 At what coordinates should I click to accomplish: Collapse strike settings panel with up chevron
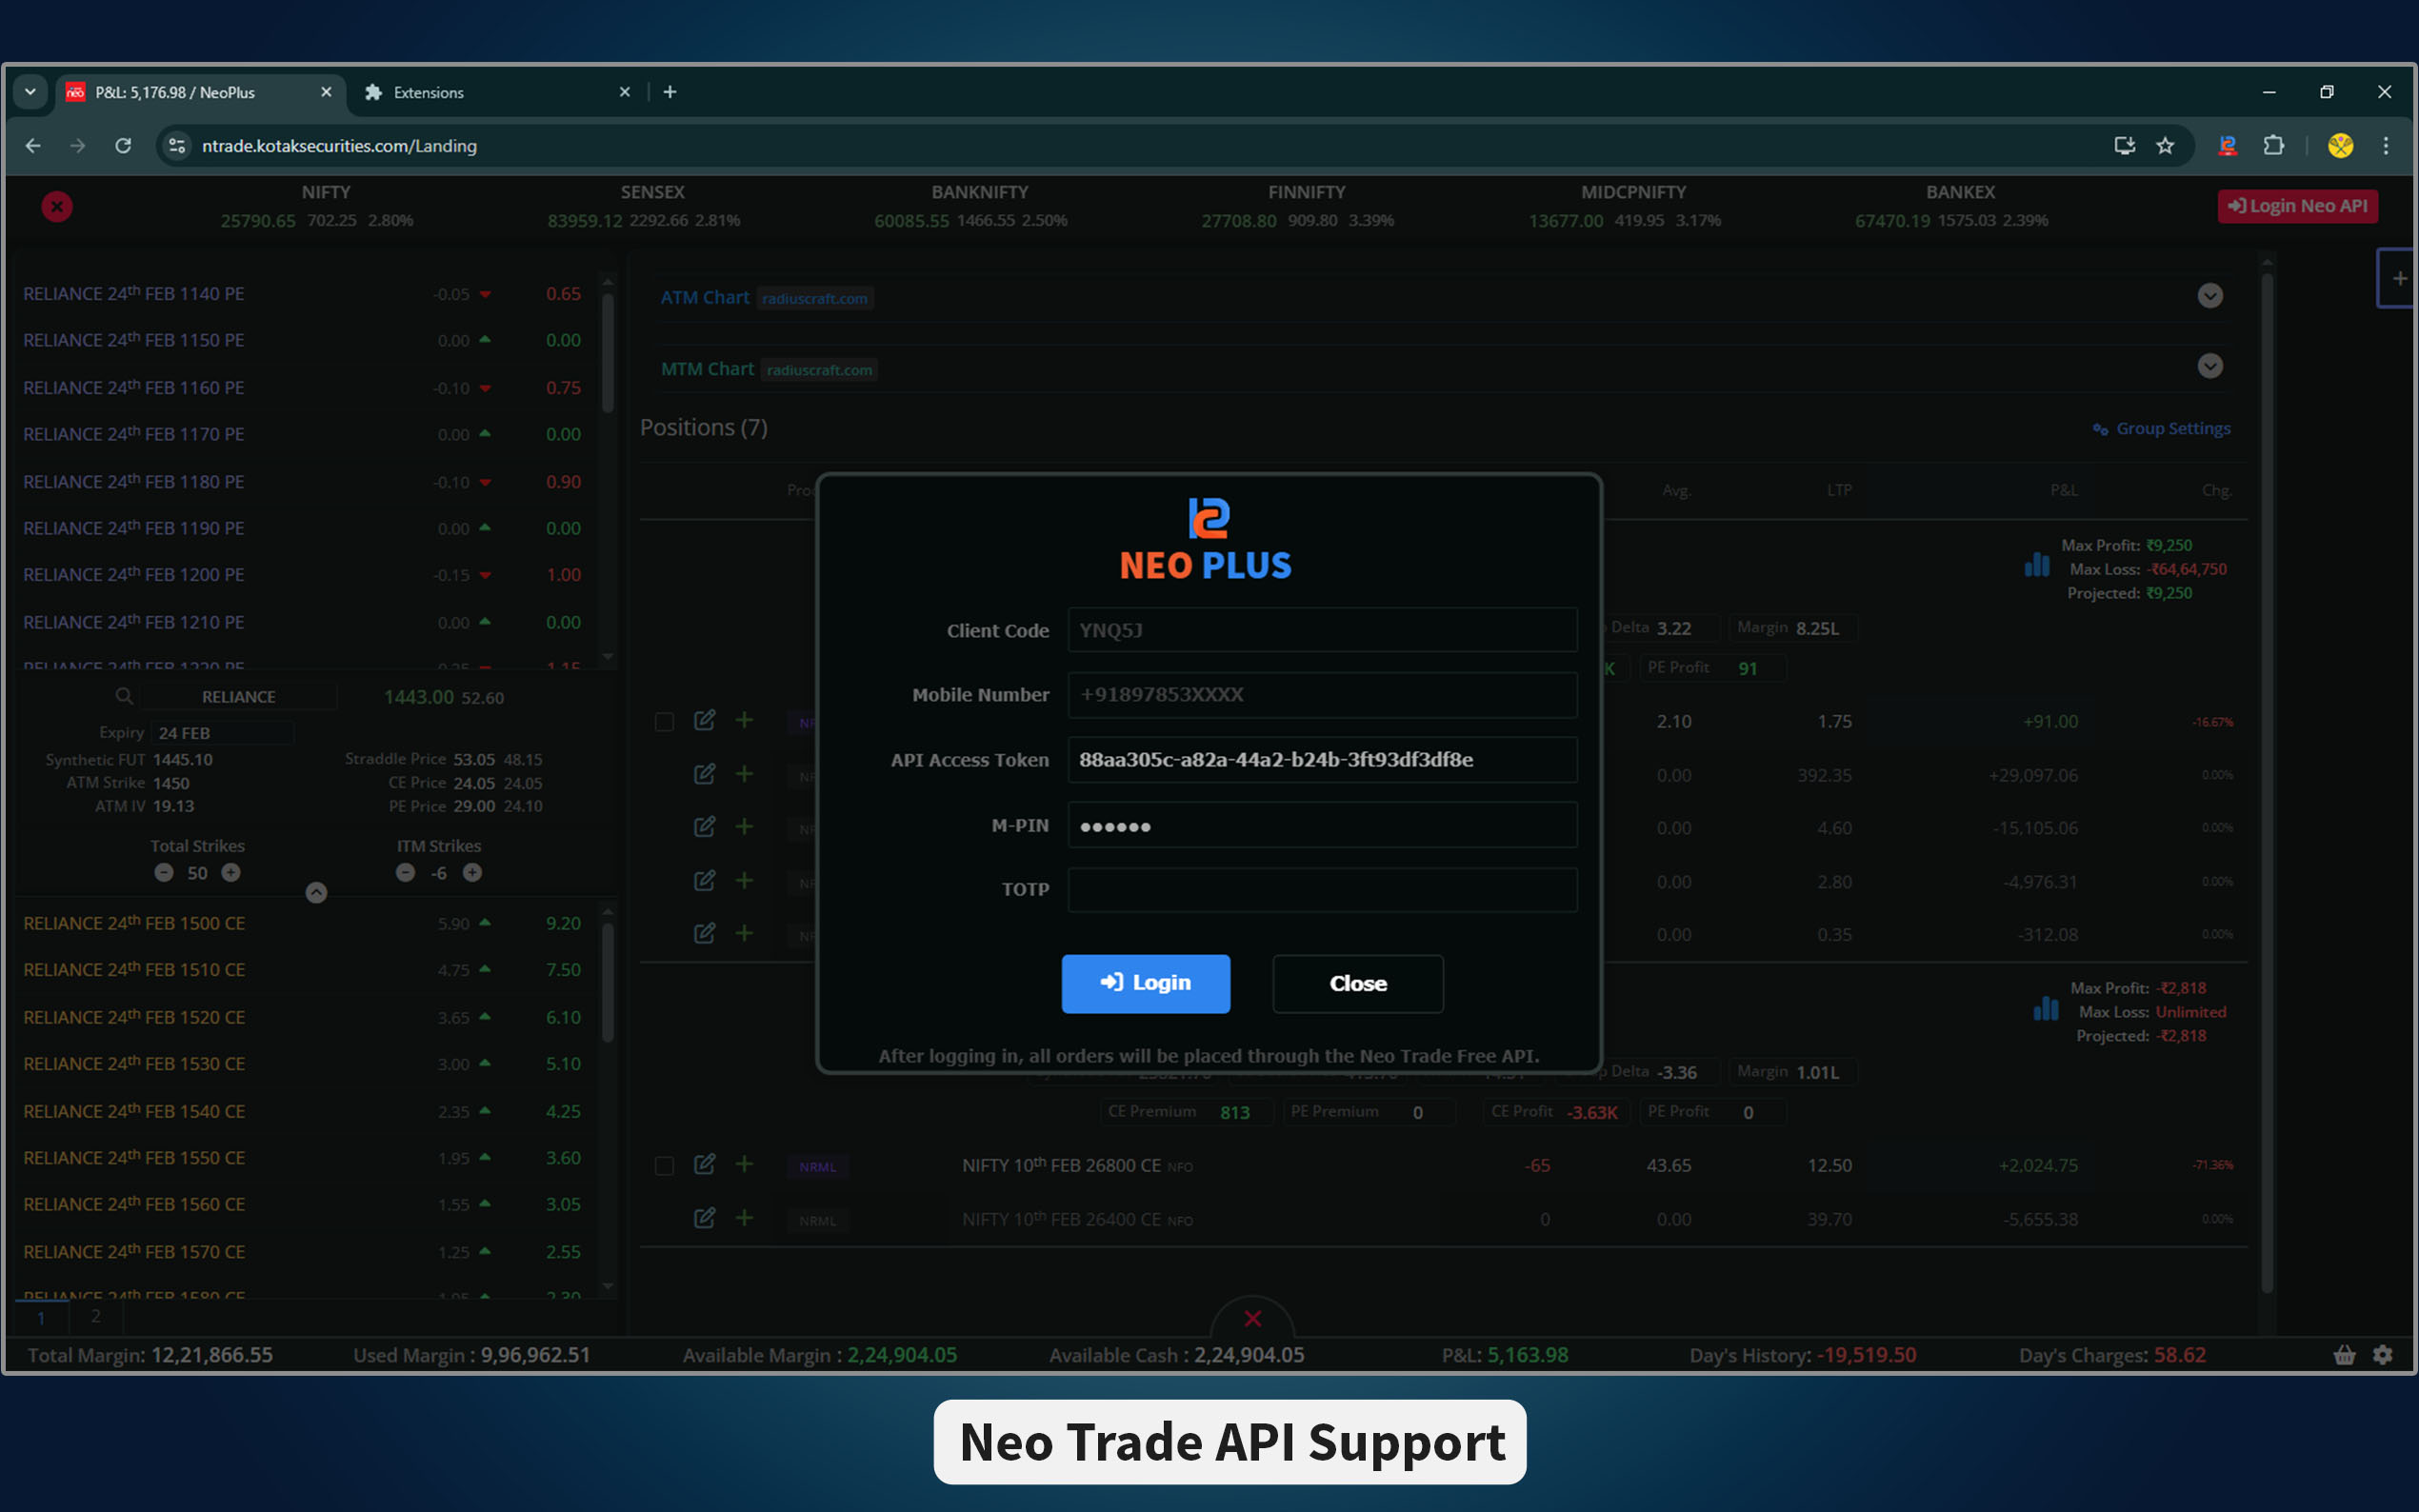pos(316,893)
